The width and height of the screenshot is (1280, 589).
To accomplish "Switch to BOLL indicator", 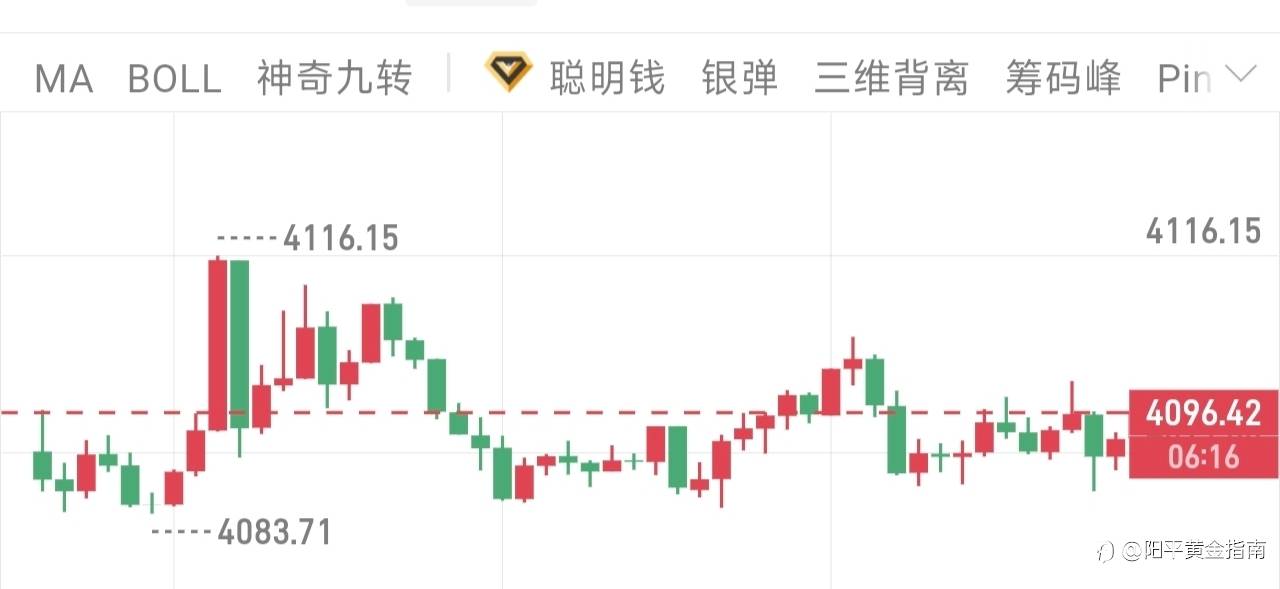I will coord(174,78).
